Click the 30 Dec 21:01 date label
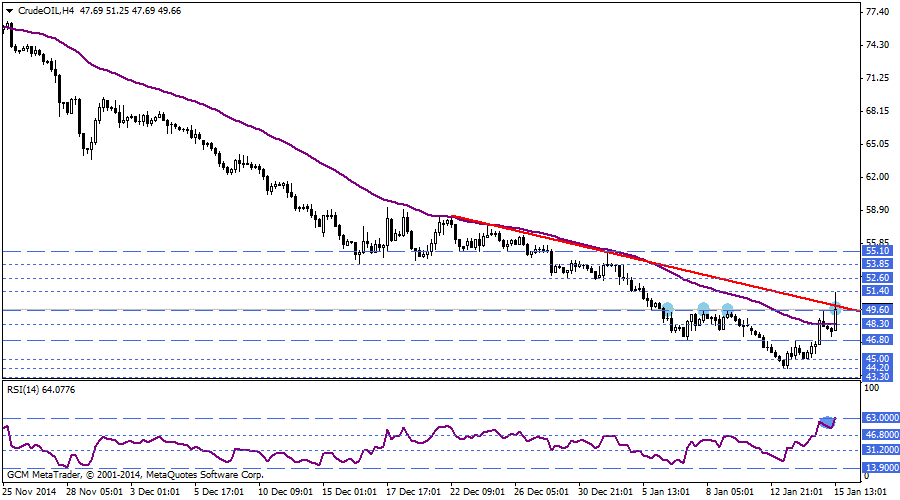Screen dimensions: 900x500 (x=606, y=492)
